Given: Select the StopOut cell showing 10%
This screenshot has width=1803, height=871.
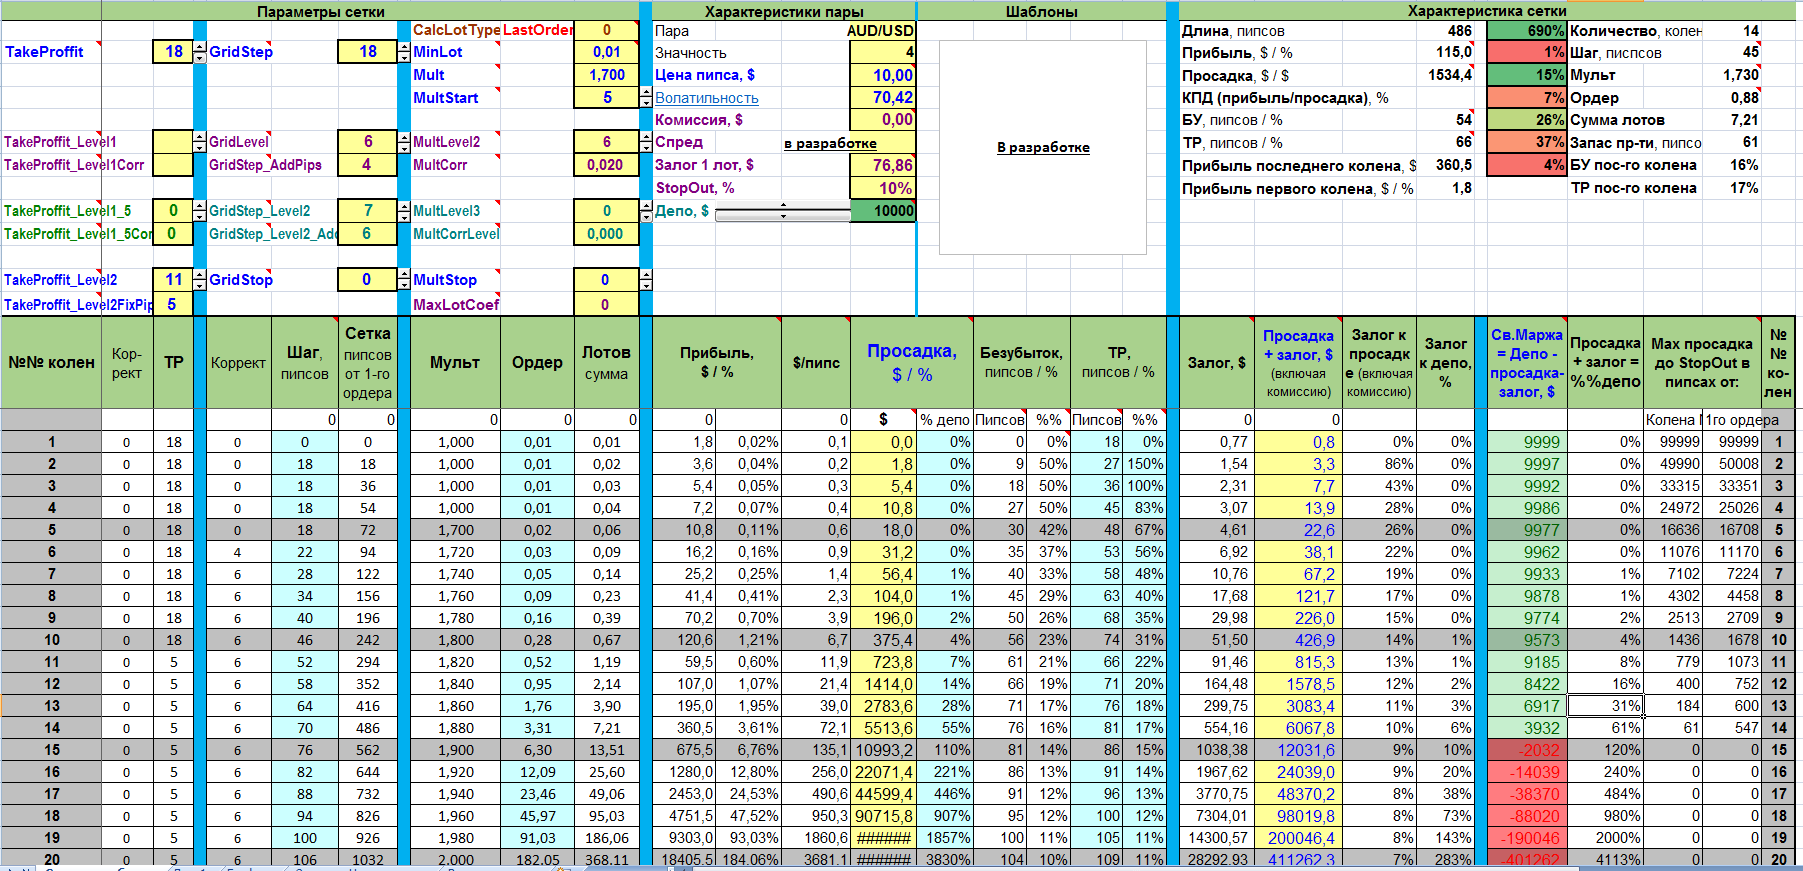Looking at the screenshot, I should 882,188.
